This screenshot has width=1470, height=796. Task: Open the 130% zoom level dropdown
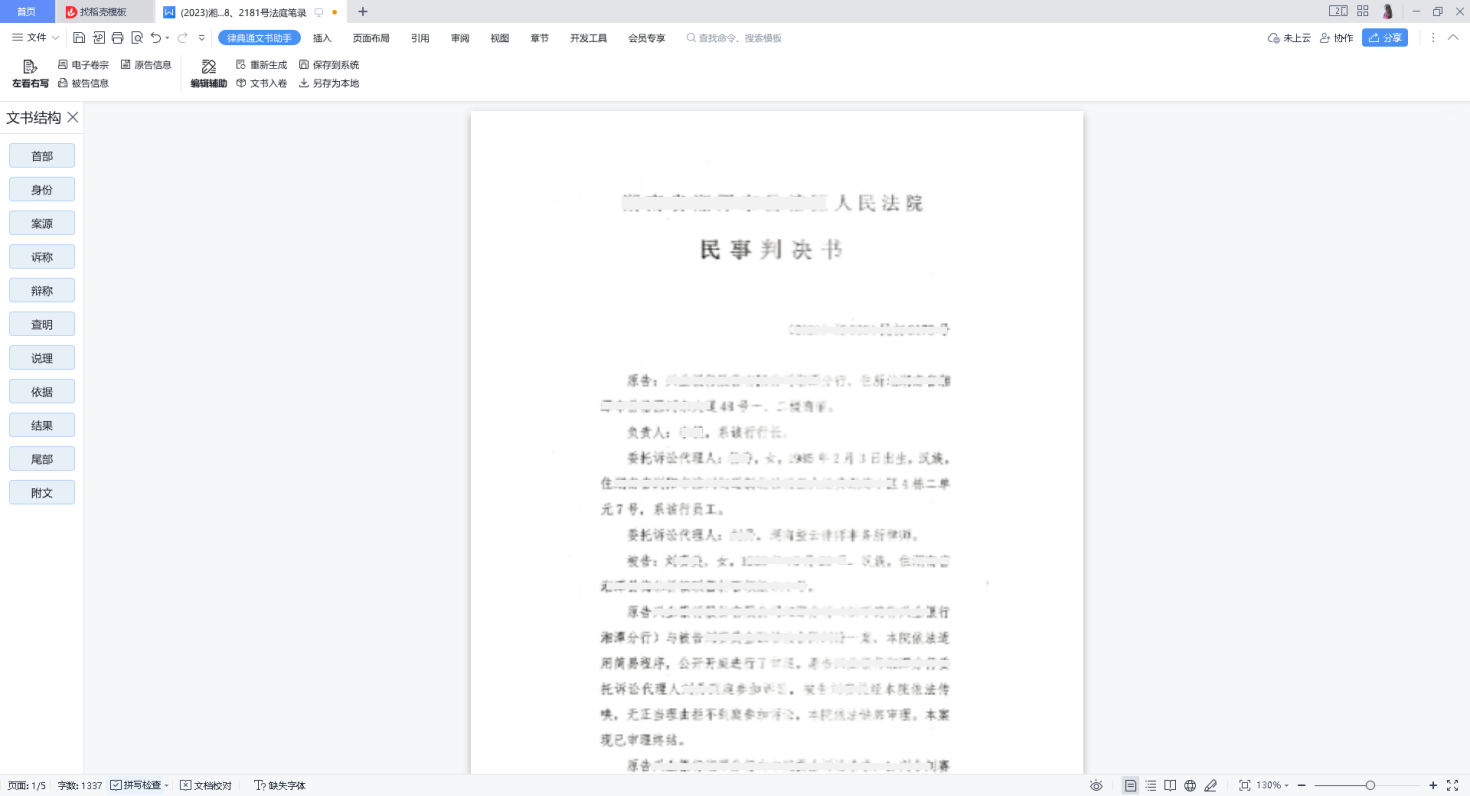point(1272,786)
